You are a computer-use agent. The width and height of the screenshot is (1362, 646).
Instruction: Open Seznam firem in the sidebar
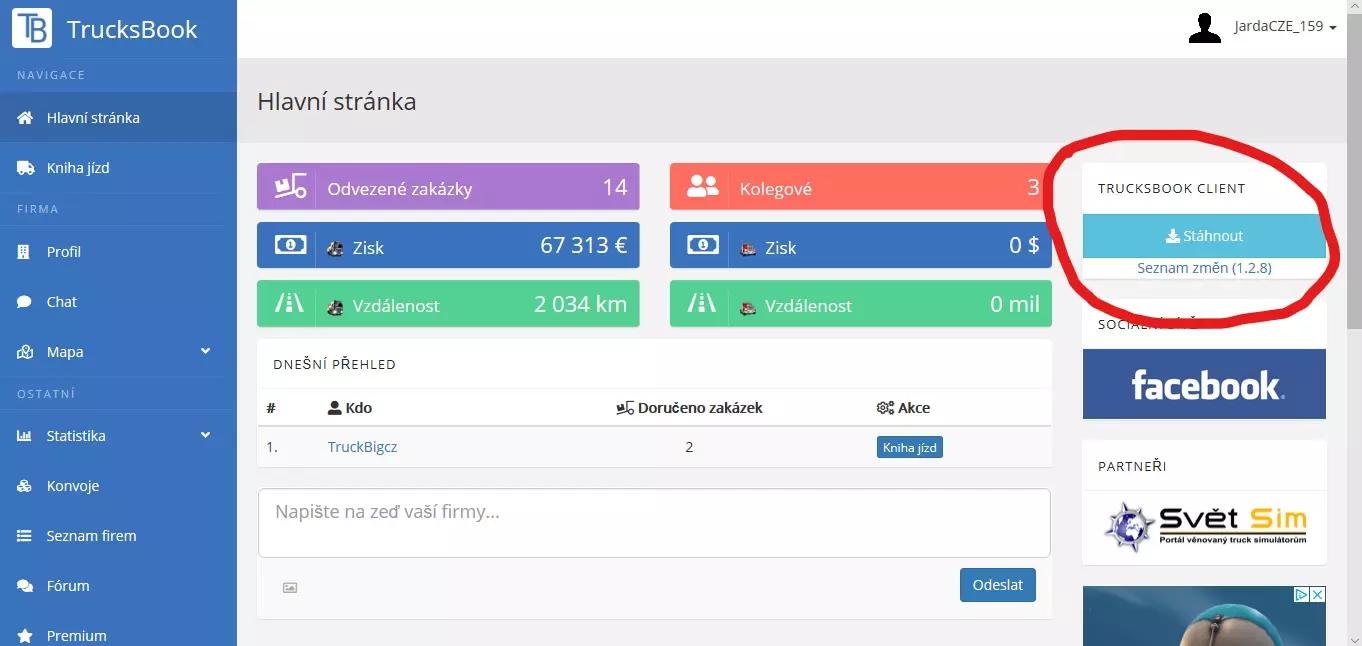coord(118,536)
